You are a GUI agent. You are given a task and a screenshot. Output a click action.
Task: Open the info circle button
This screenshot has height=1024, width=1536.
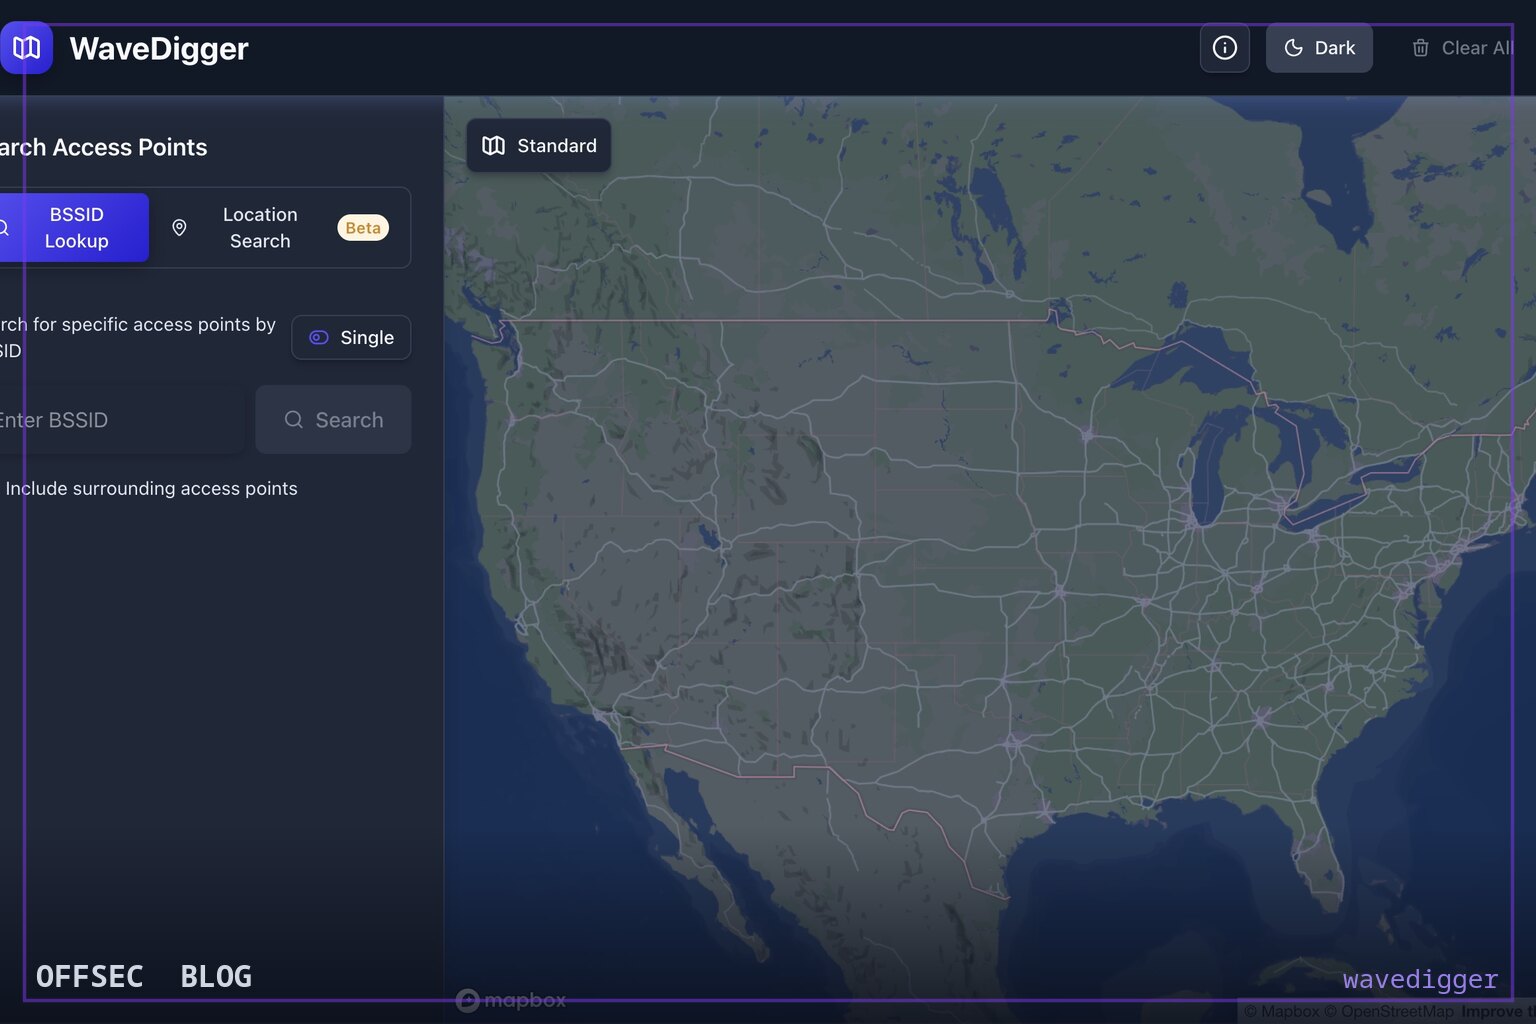(x=1225, y=48)
